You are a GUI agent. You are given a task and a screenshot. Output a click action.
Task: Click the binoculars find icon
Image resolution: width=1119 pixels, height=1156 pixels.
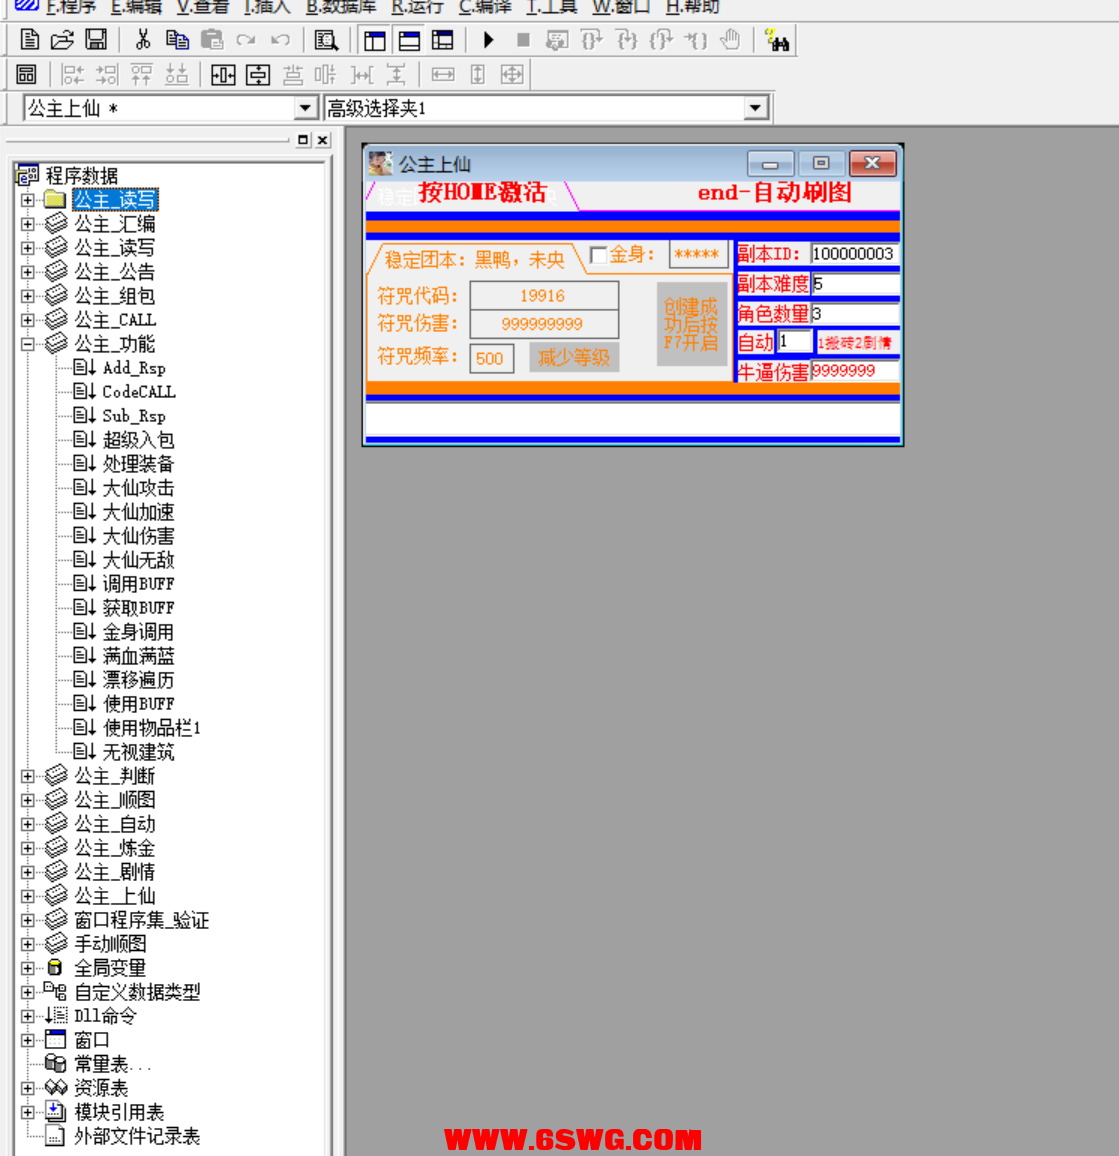pos(777,41)
